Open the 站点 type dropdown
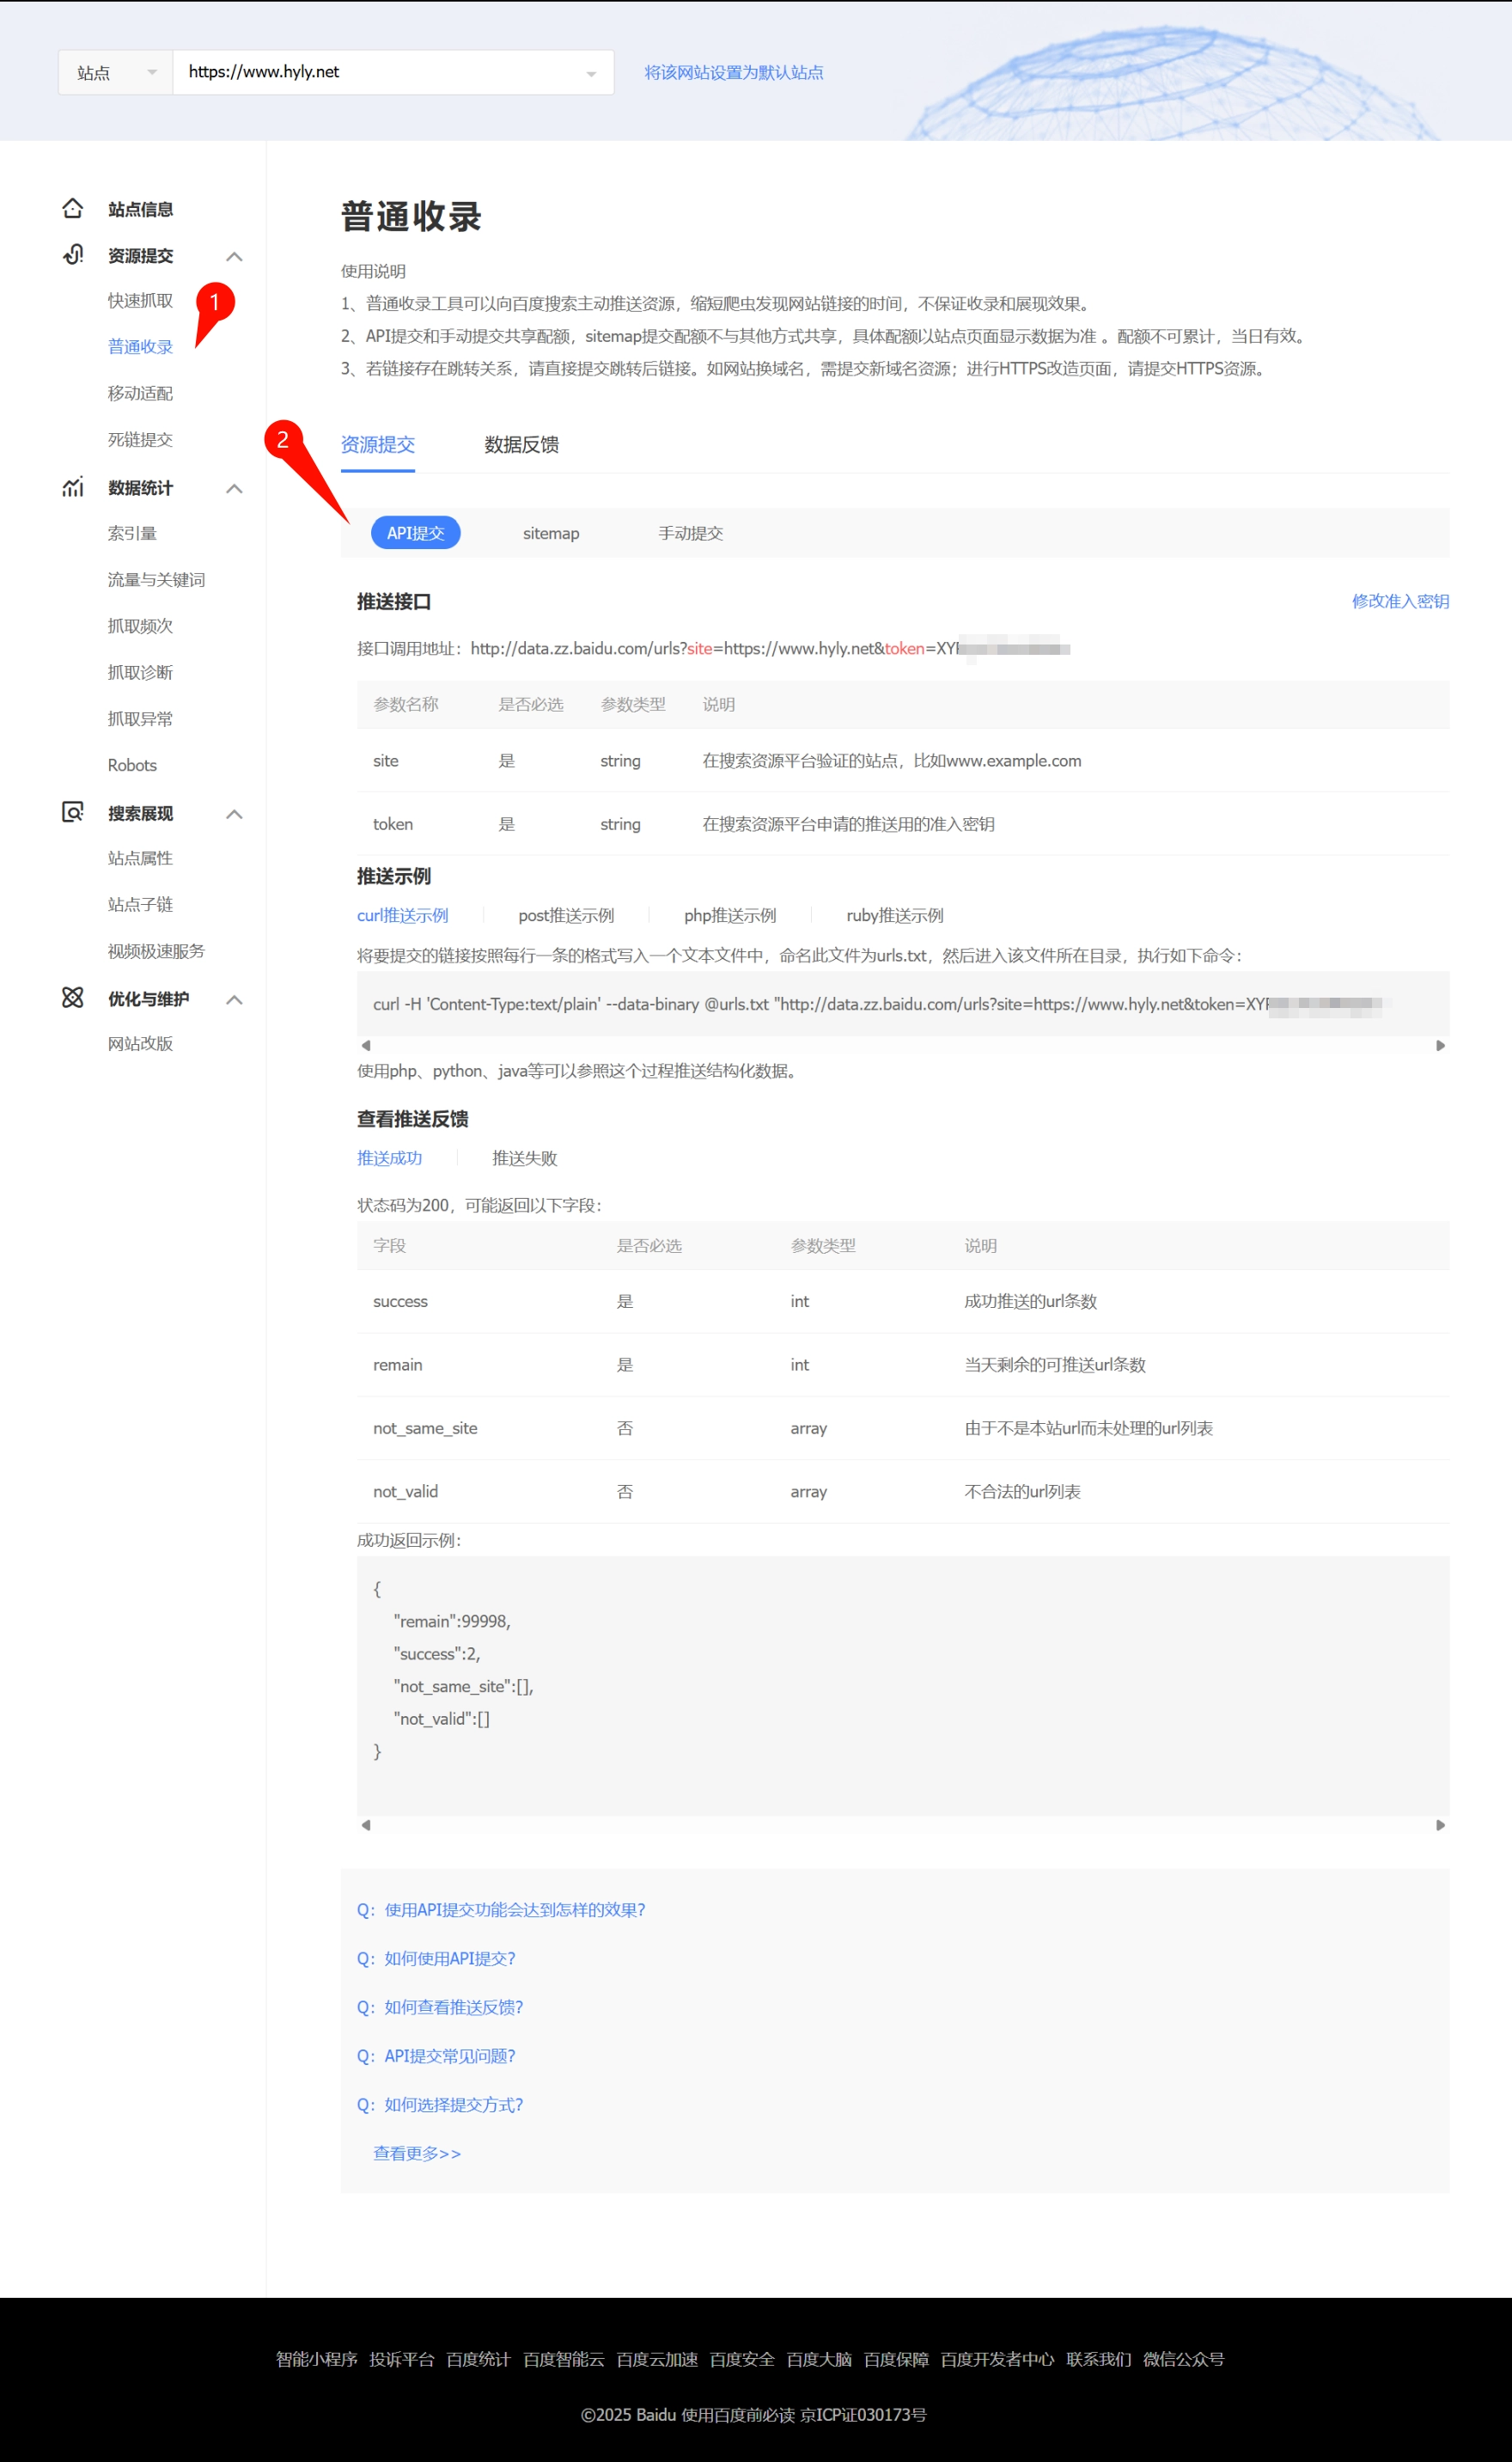Screen dimensions: 1512x2462 [116, 73]
